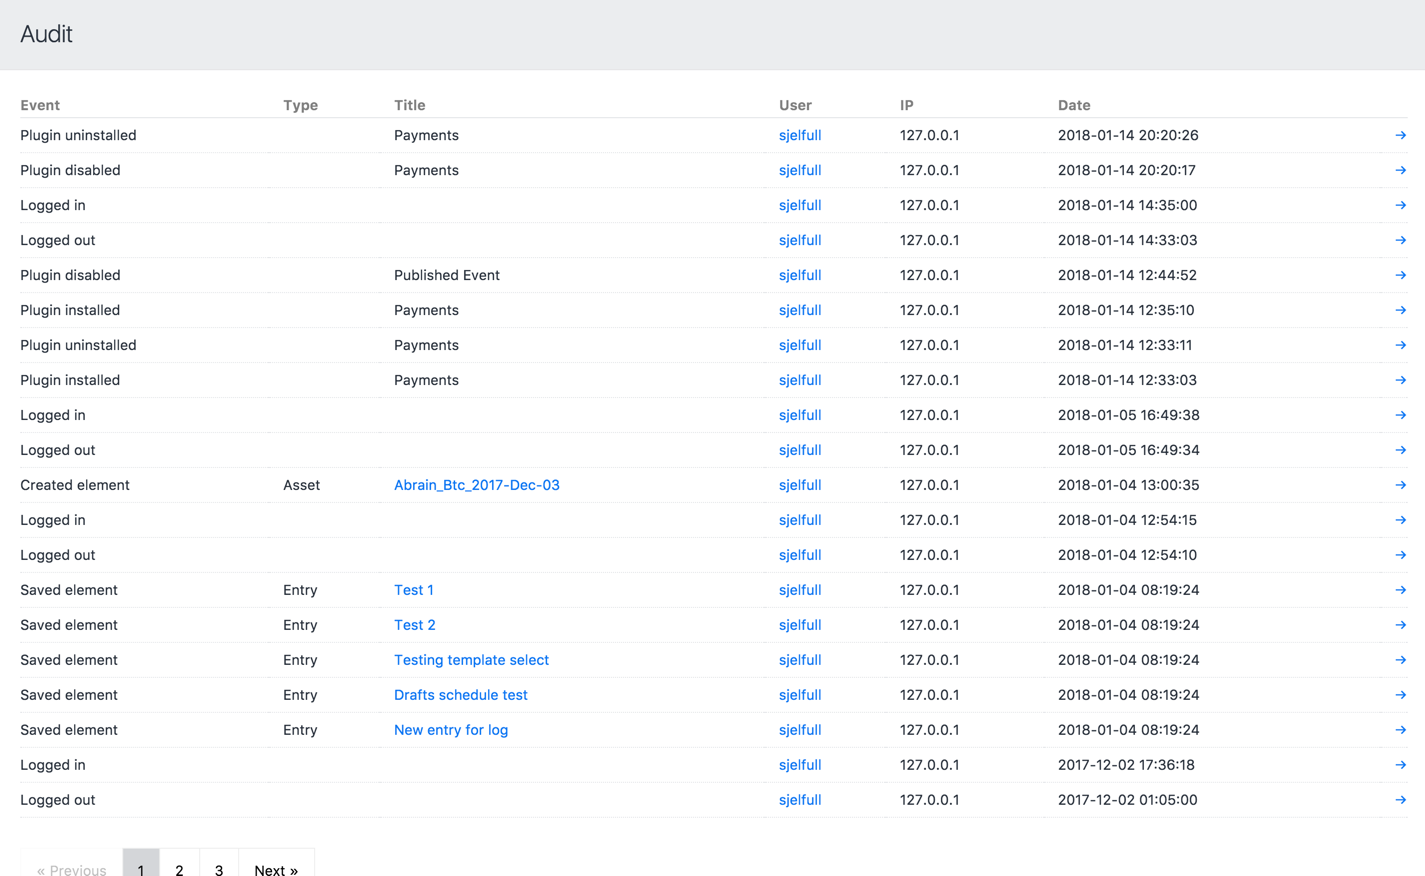Open details arrow for Drafts schedule test row

pos(1400,695)
